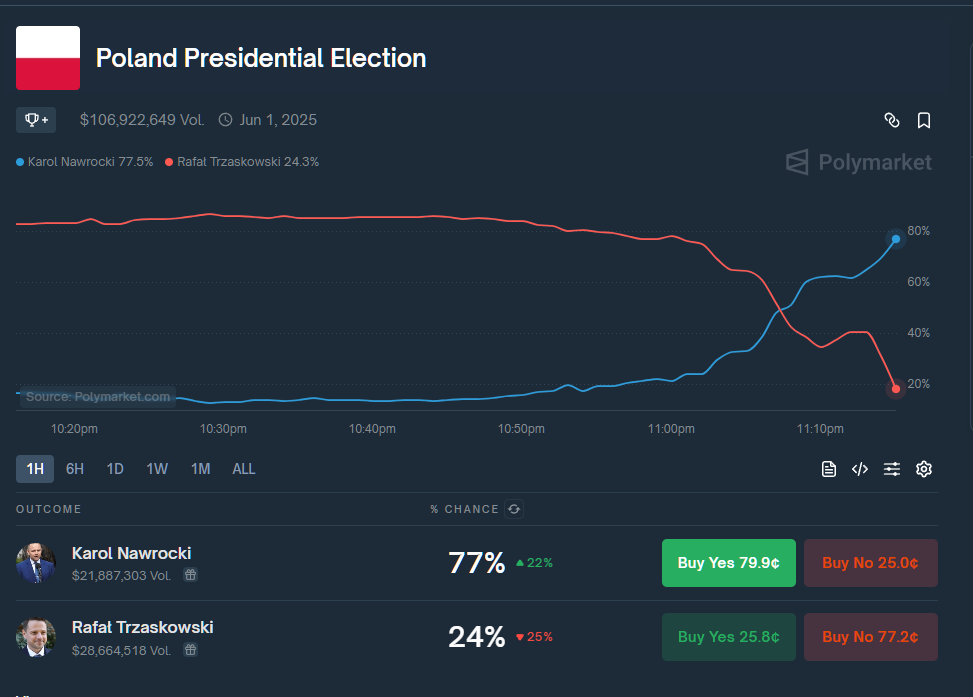Open the document icon beside the chart
Screen dimensions: 973x697
point(829,469)
